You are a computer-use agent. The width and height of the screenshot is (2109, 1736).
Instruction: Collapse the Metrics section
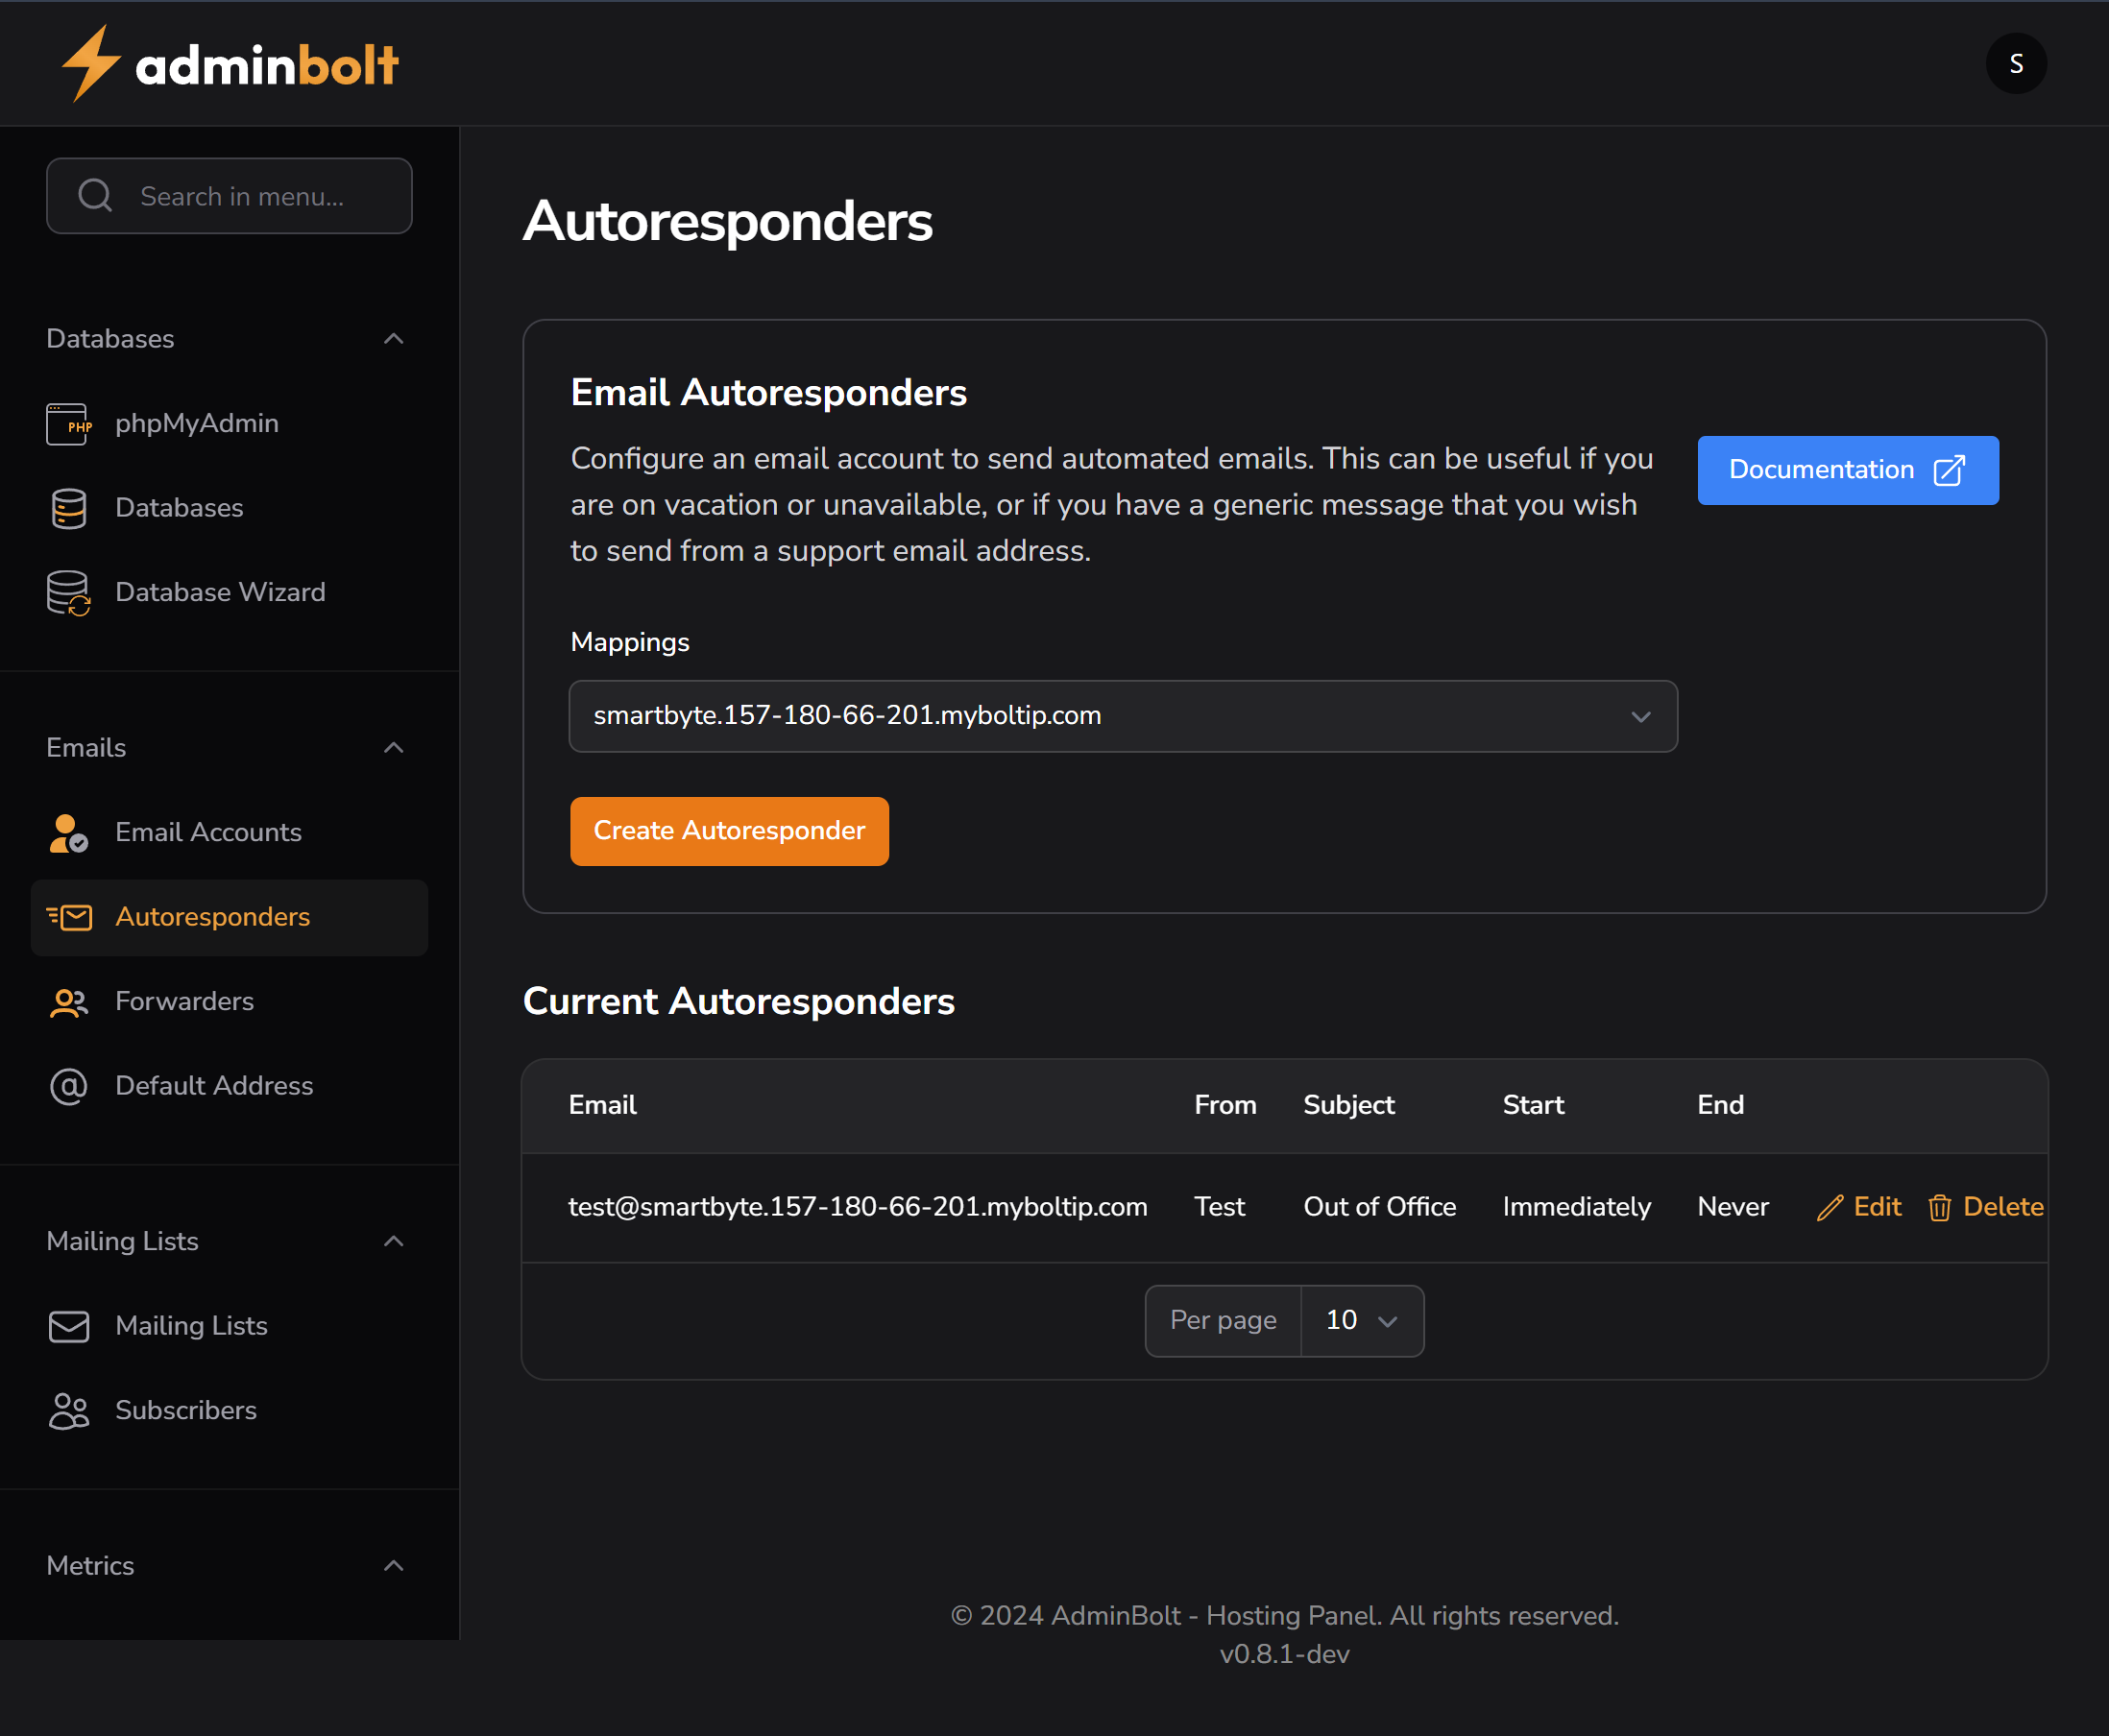click(x=393, y=1565)
